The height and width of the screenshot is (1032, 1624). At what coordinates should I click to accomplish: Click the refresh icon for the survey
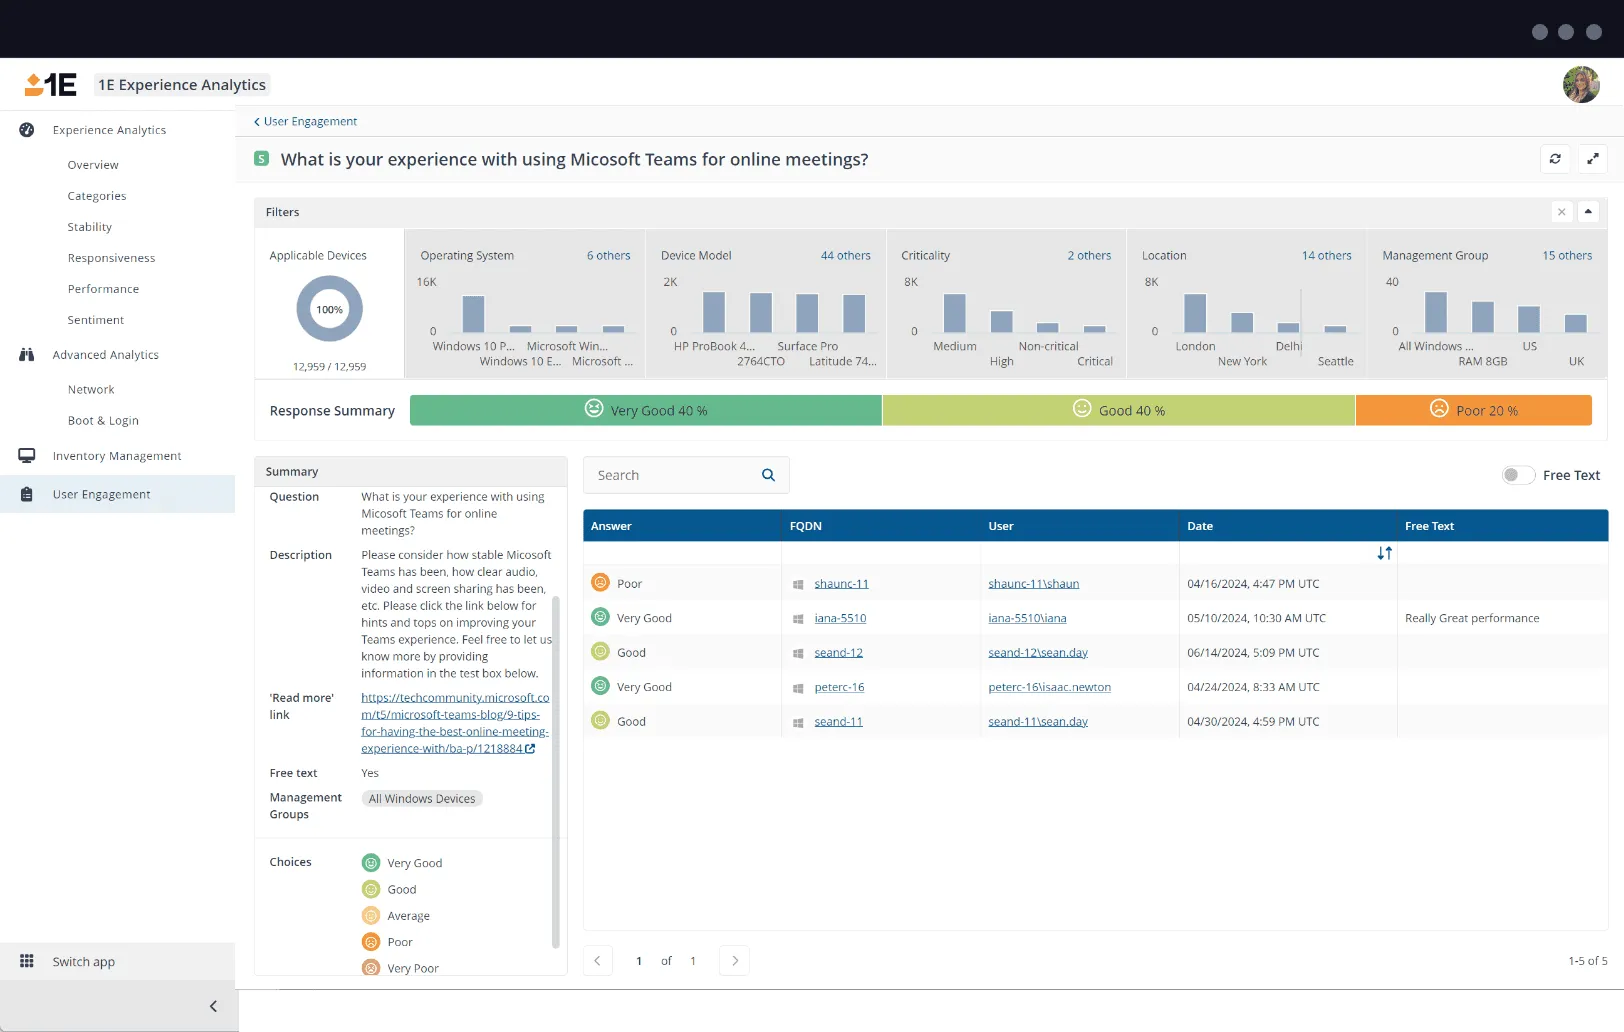click(1555, 159)
